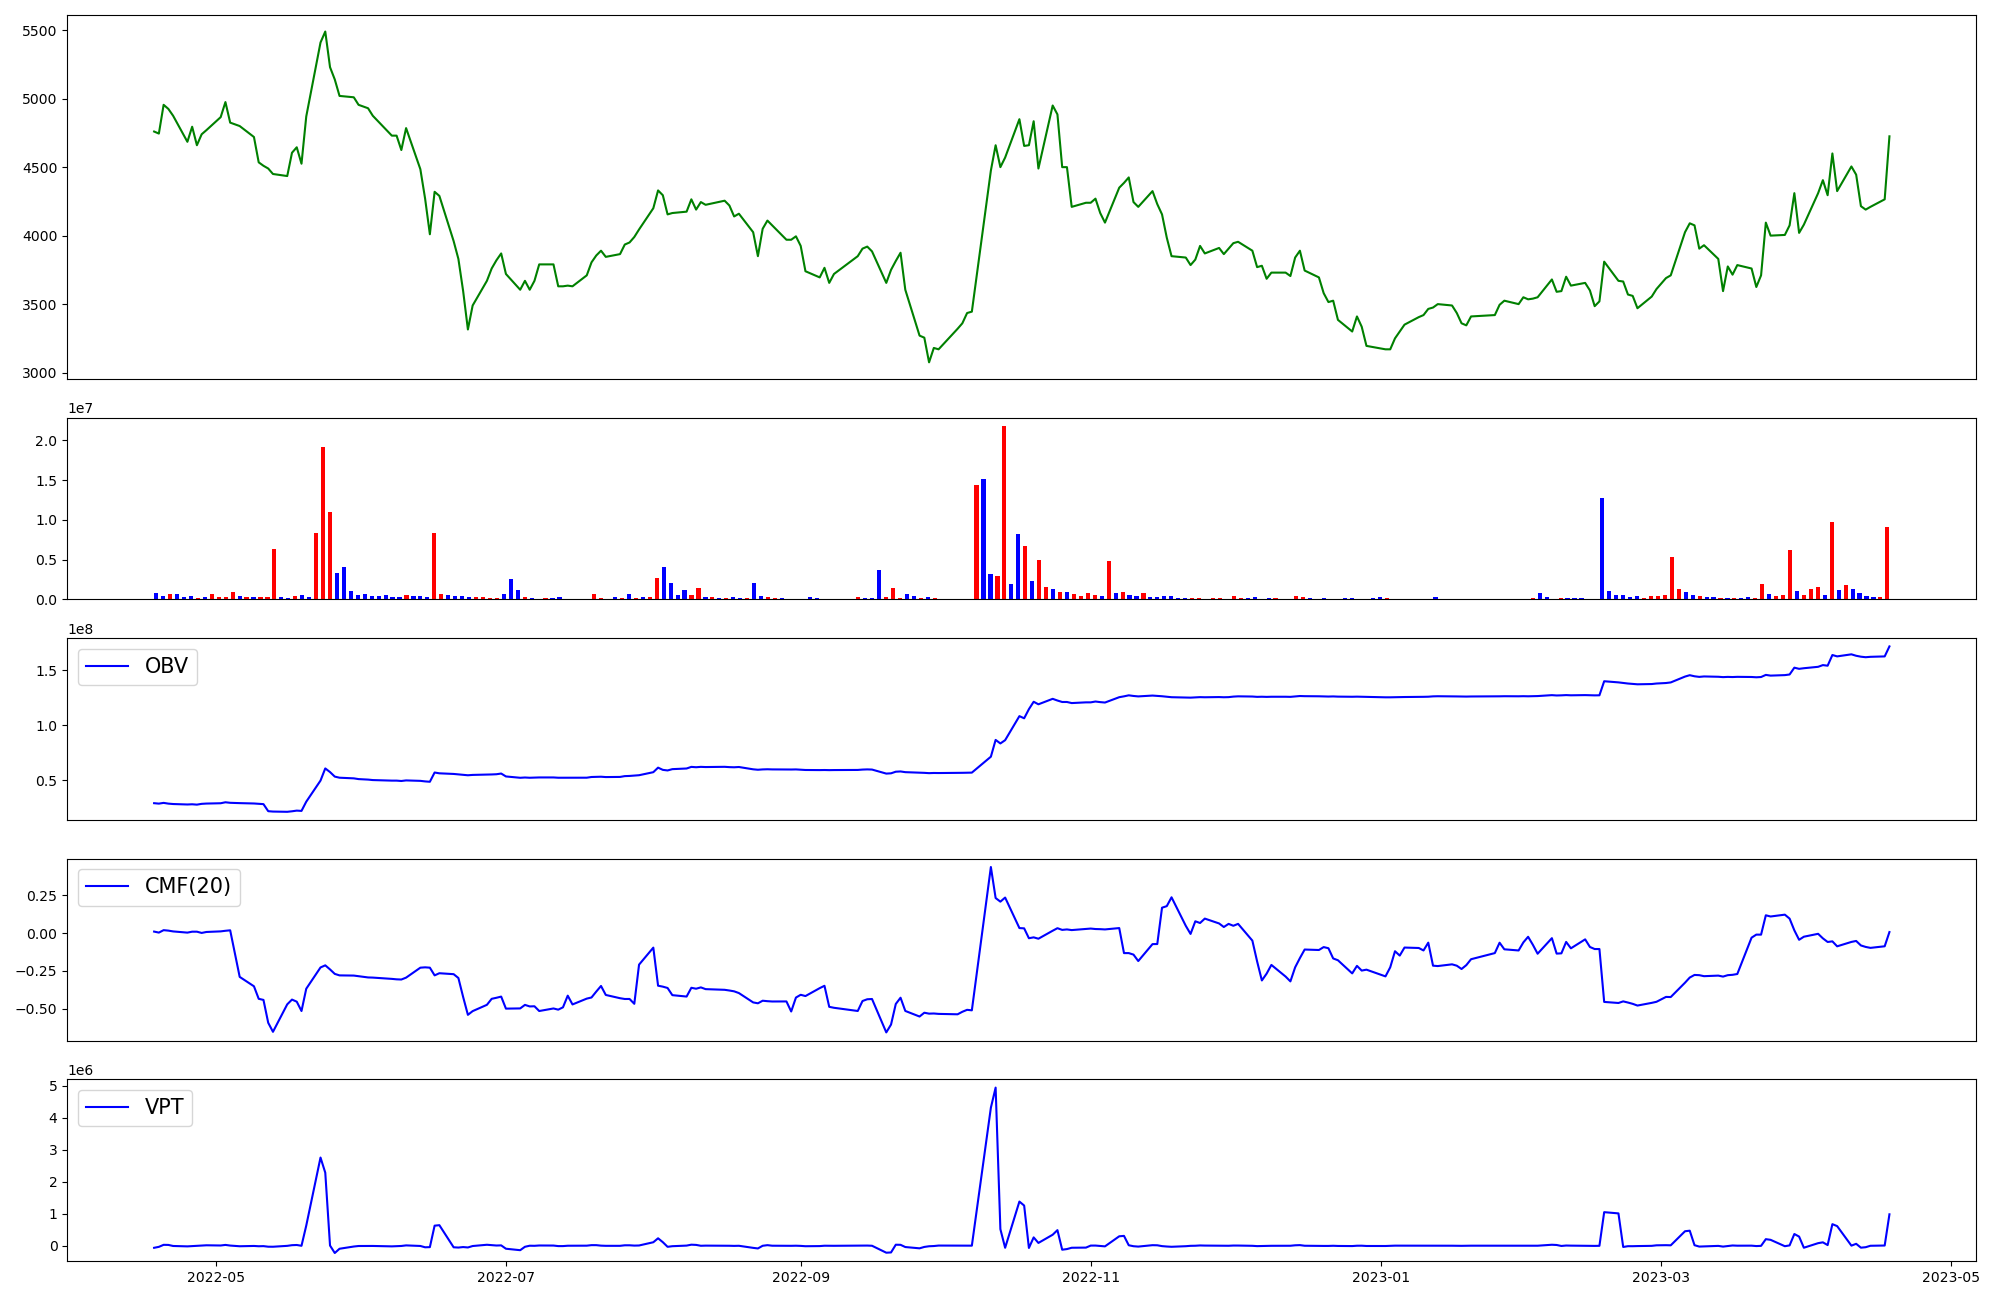Click the 2023-03 x-axis date label
This screenshot has width=2000, height=1300.
[x=1661, y=1277]
